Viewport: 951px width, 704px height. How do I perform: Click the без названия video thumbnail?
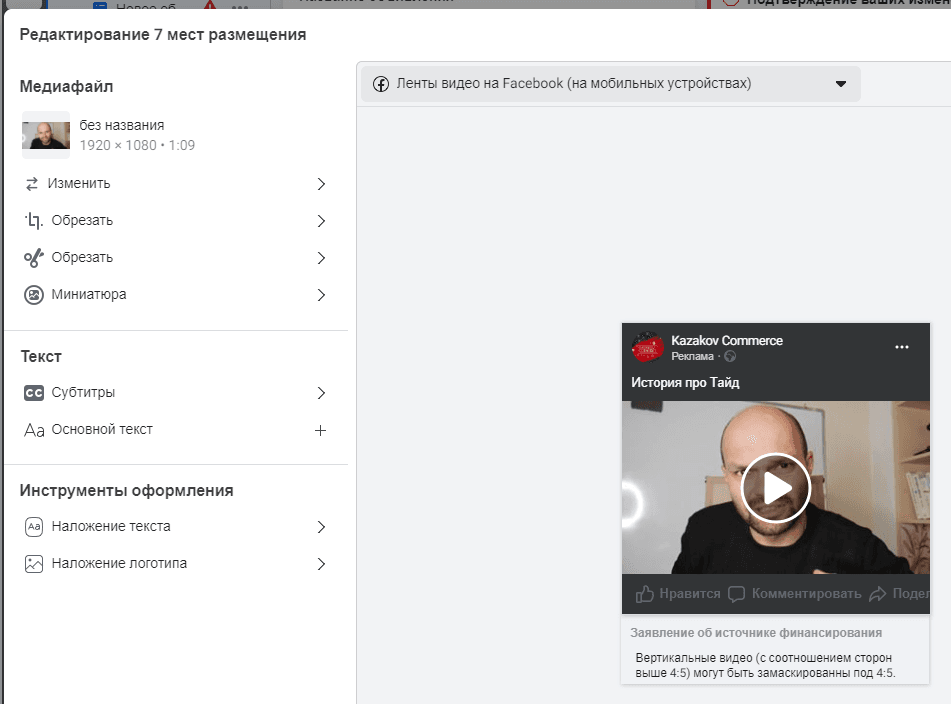[x=46, y=135]
